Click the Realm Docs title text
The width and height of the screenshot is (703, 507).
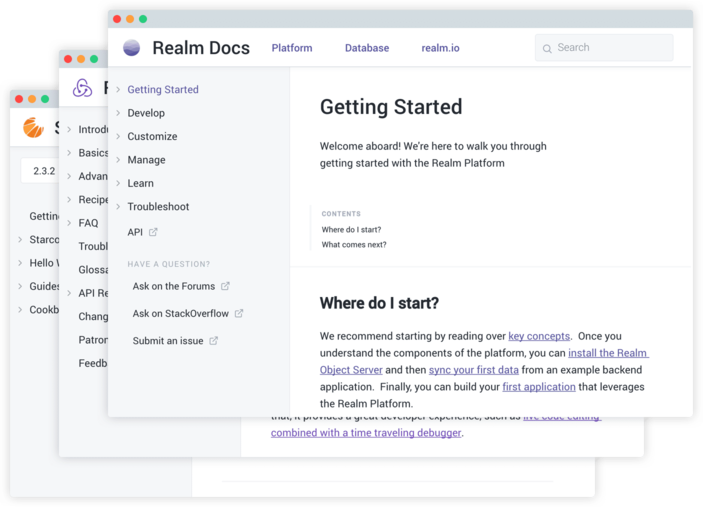pyautogui.click(x=201, y=48)
